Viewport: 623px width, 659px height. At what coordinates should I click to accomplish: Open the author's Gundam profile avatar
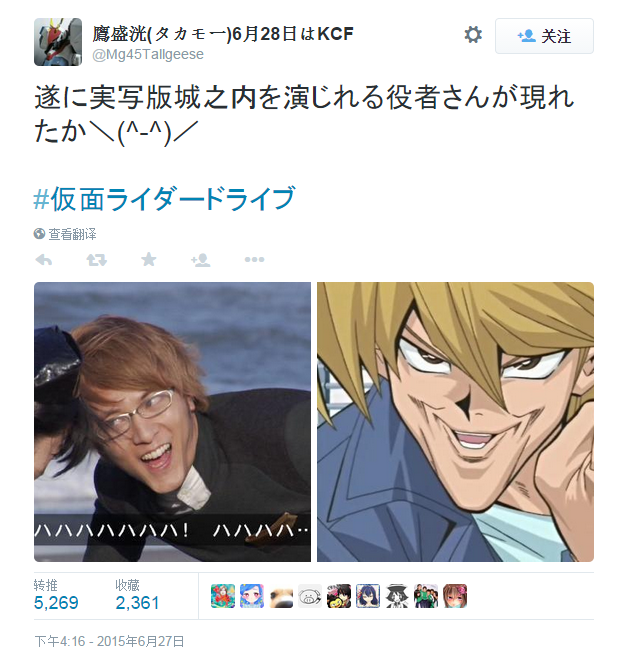point(58,42)
